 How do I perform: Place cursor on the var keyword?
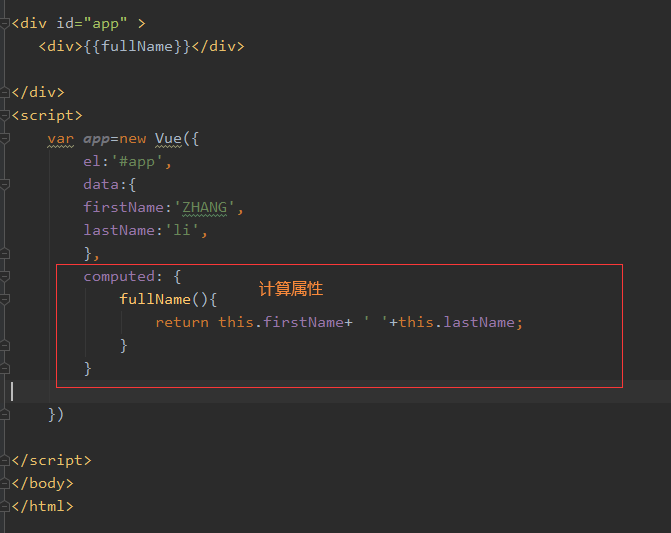point(60,139)
